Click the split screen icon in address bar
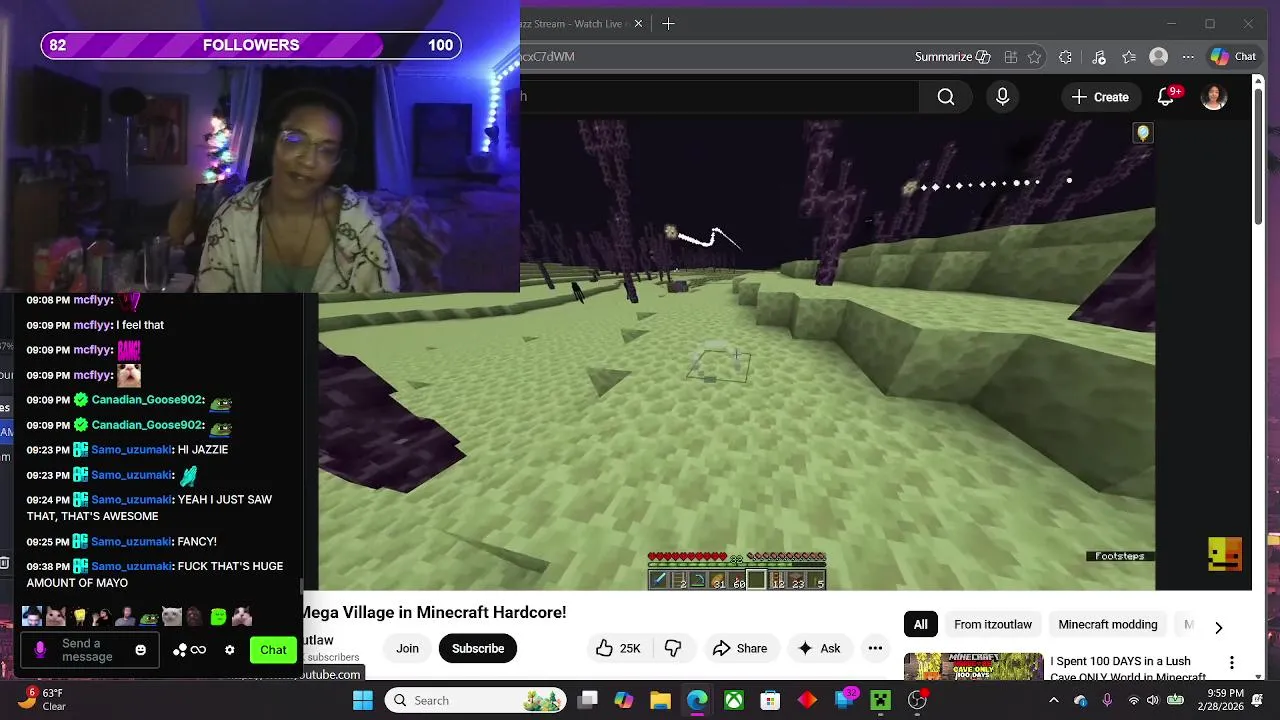Viewport: 1280px width, 720px height. 1011,57
